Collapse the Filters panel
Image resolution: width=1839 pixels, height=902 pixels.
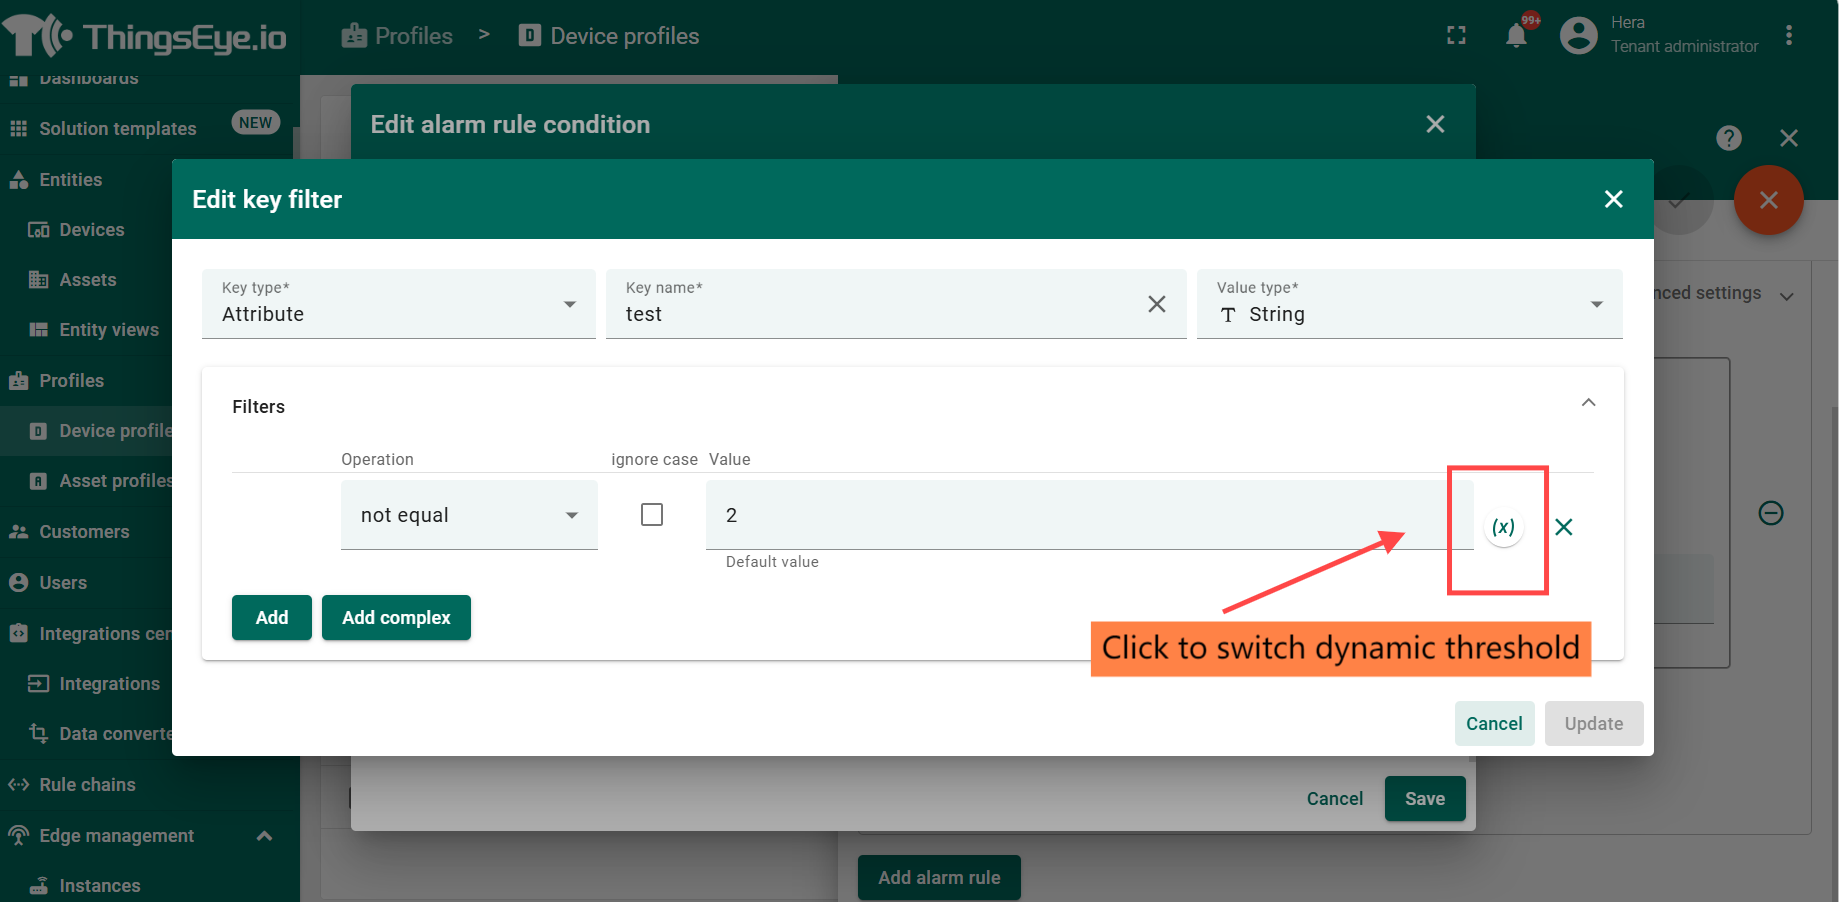pos(1588,403)
